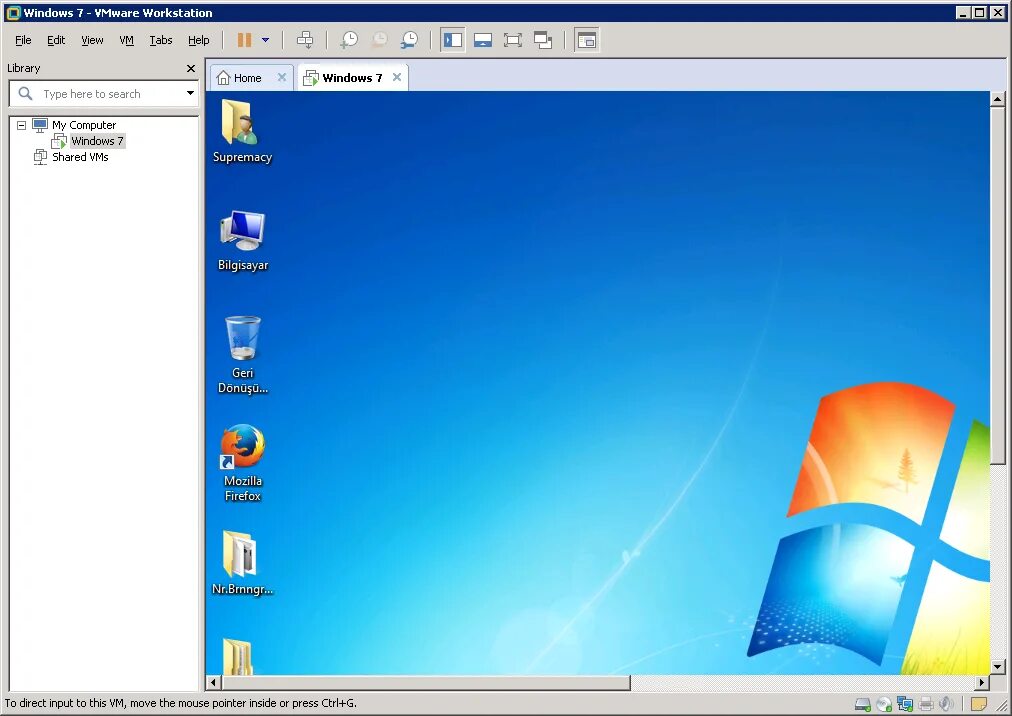Click the horizontal scrollbar right arrow

[982, 682]
